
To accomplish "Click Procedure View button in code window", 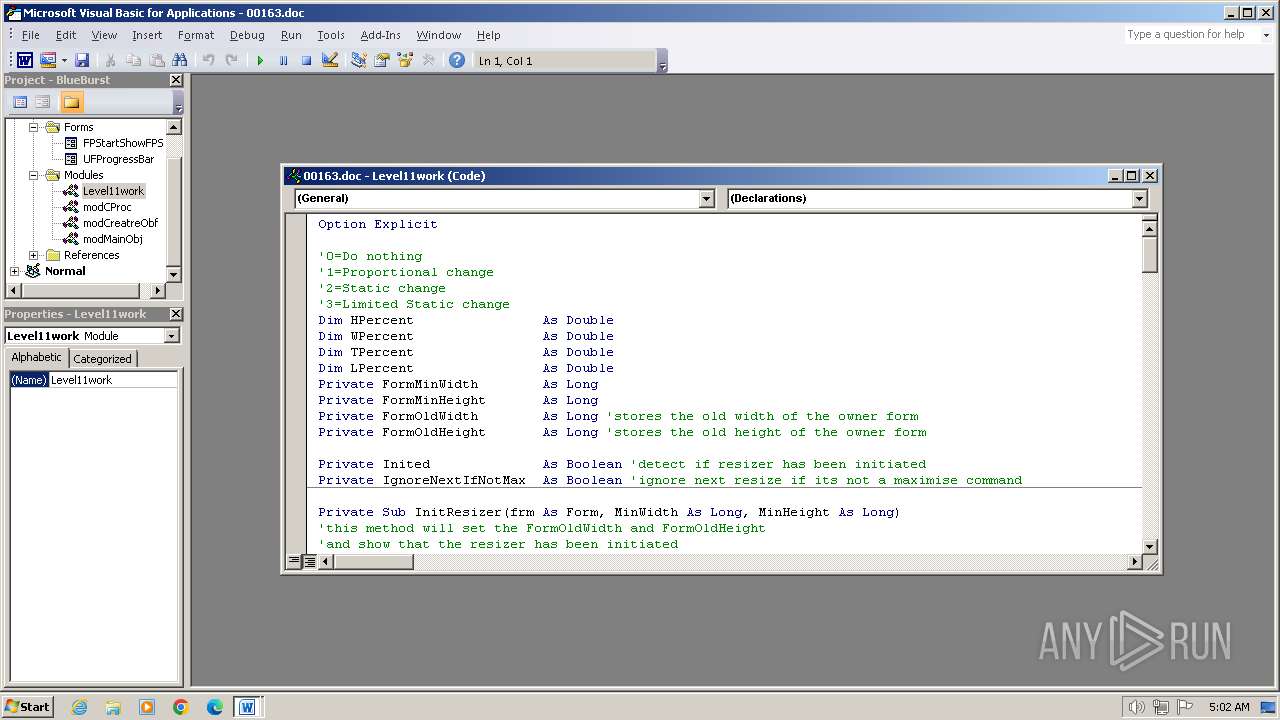I will pos(295,562).
